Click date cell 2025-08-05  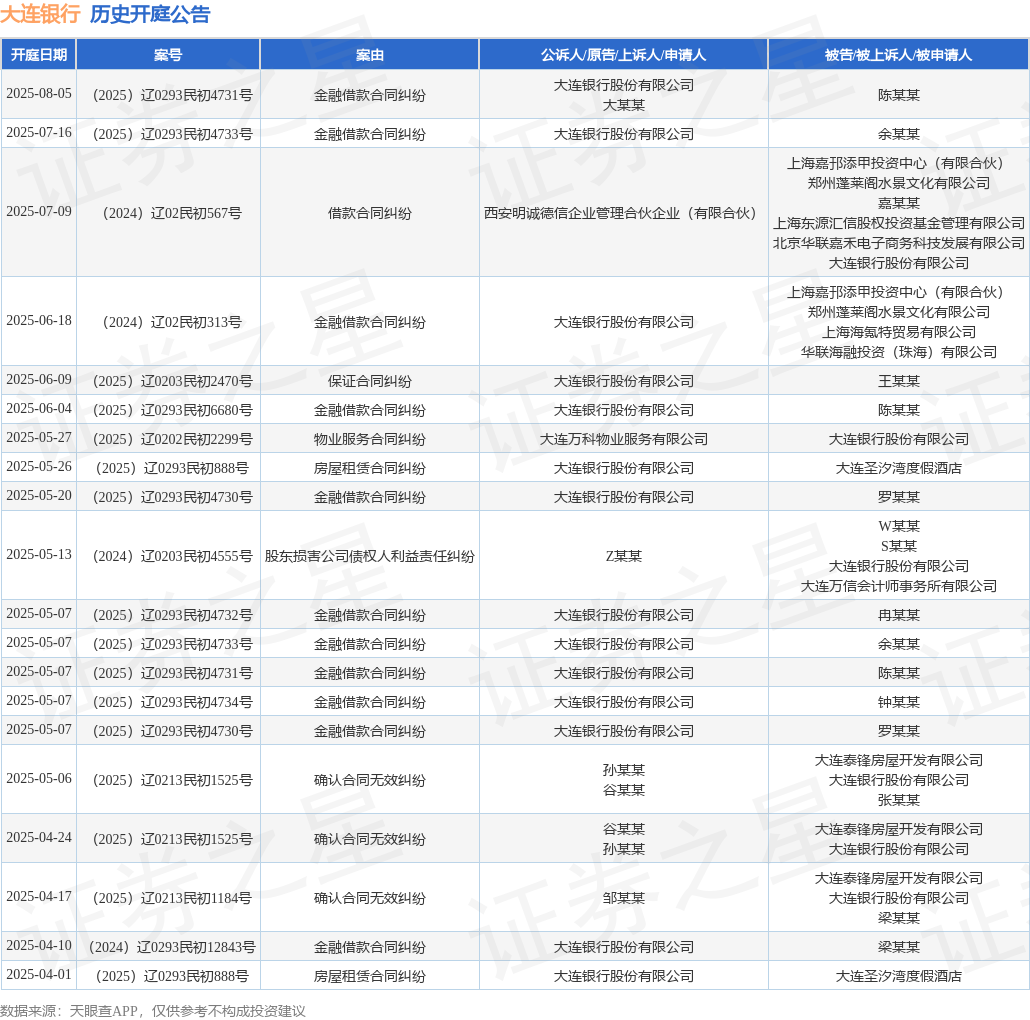[x=39, y=93]
